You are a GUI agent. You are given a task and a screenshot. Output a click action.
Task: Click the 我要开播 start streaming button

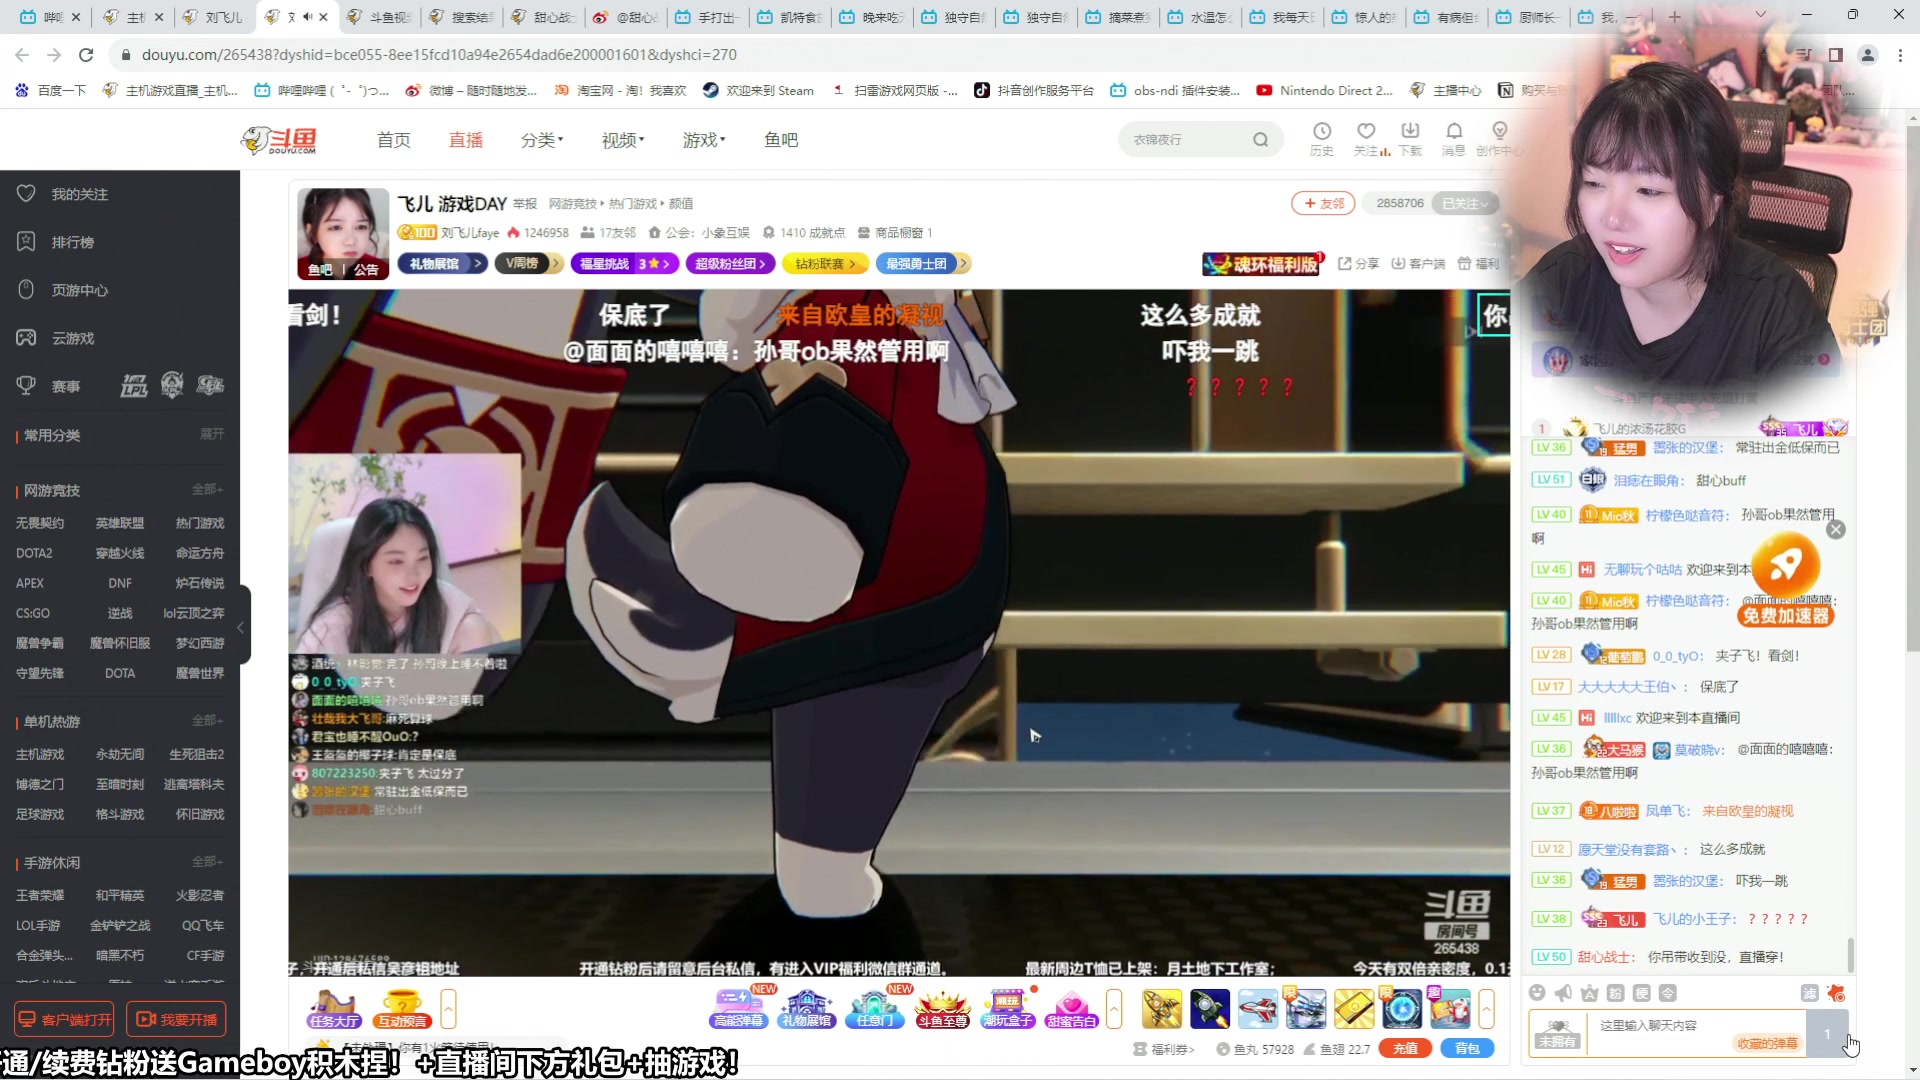tap(176, 1019)
